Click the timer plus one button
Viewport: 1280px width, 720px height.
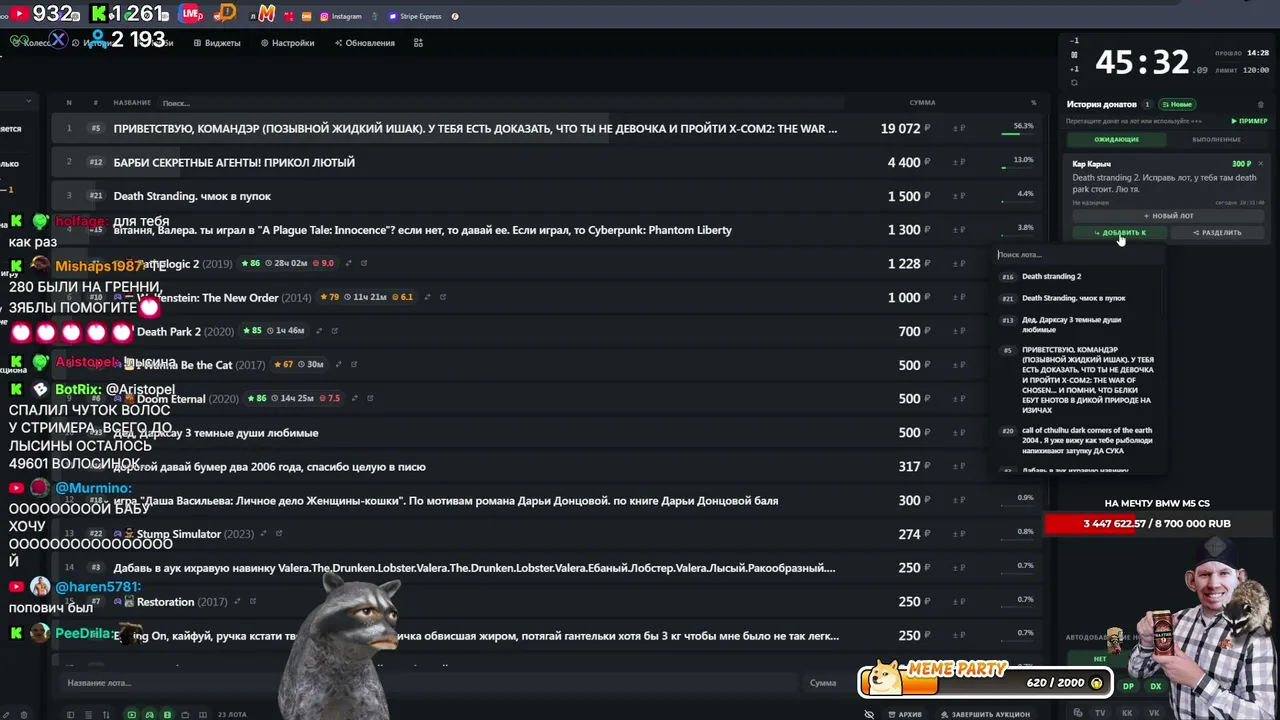1074,69
